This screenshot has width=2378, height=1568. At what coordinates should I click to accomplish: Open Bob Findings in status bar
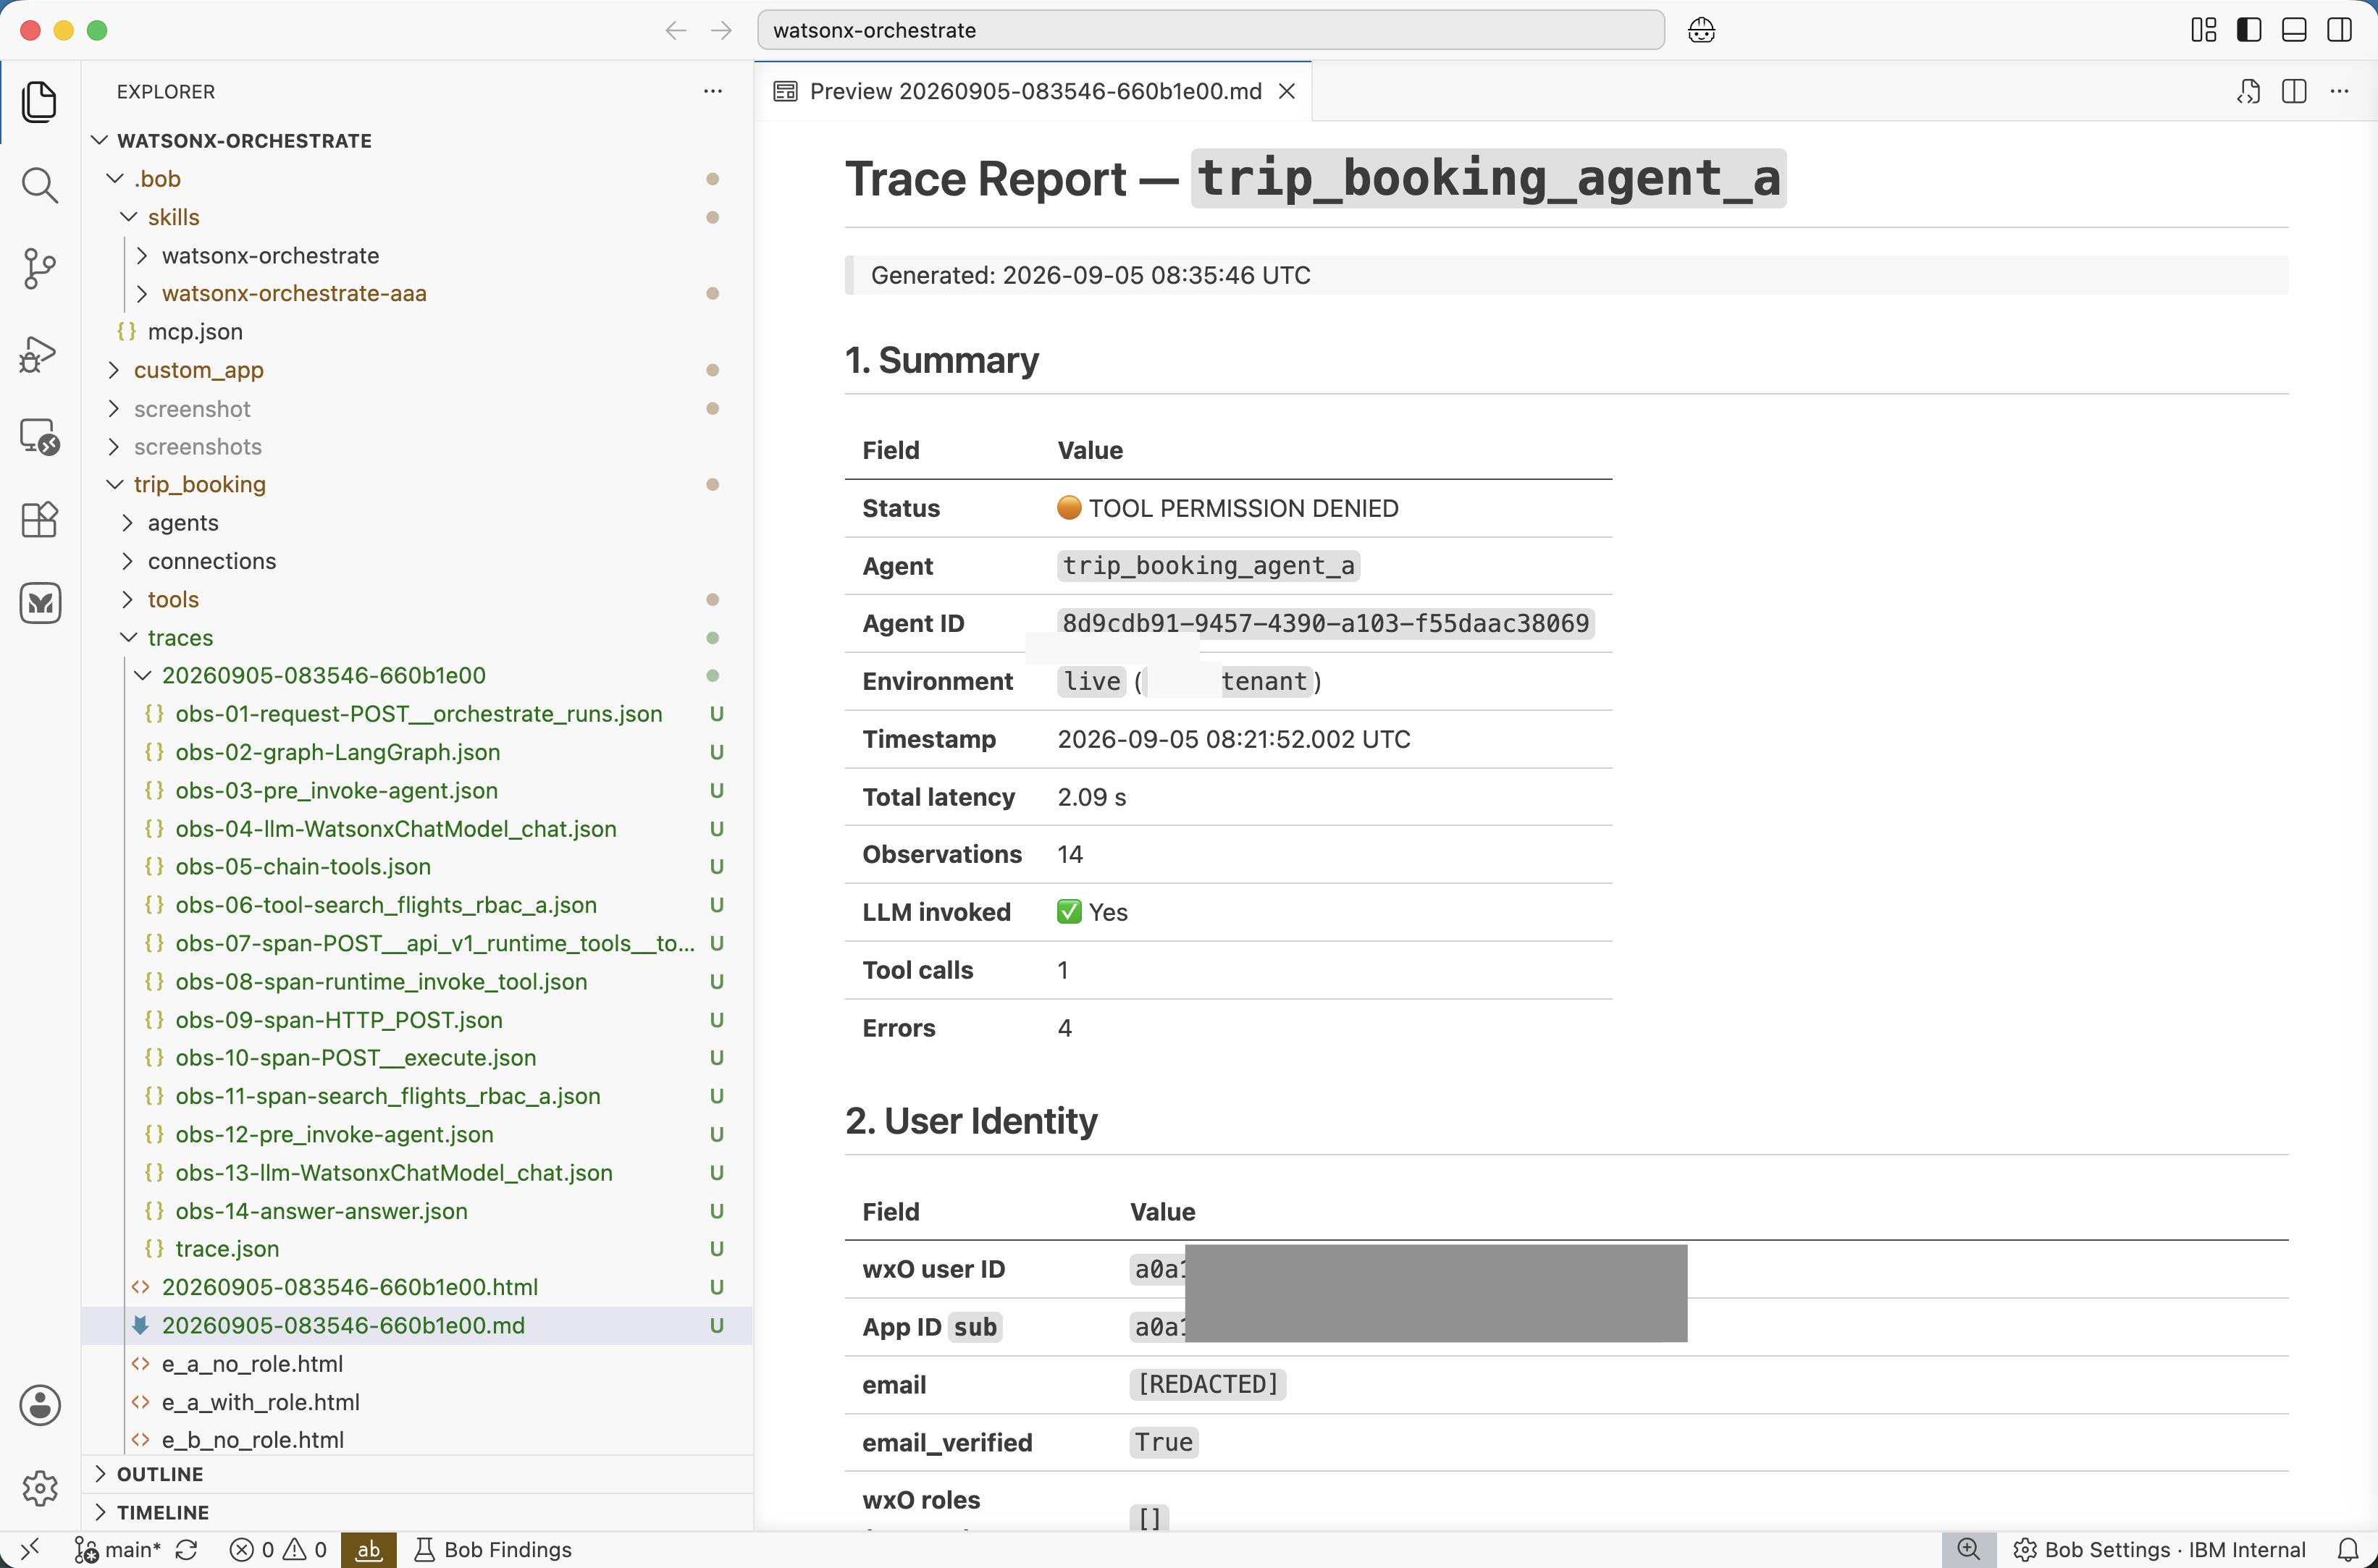(x=494, y=1549)
